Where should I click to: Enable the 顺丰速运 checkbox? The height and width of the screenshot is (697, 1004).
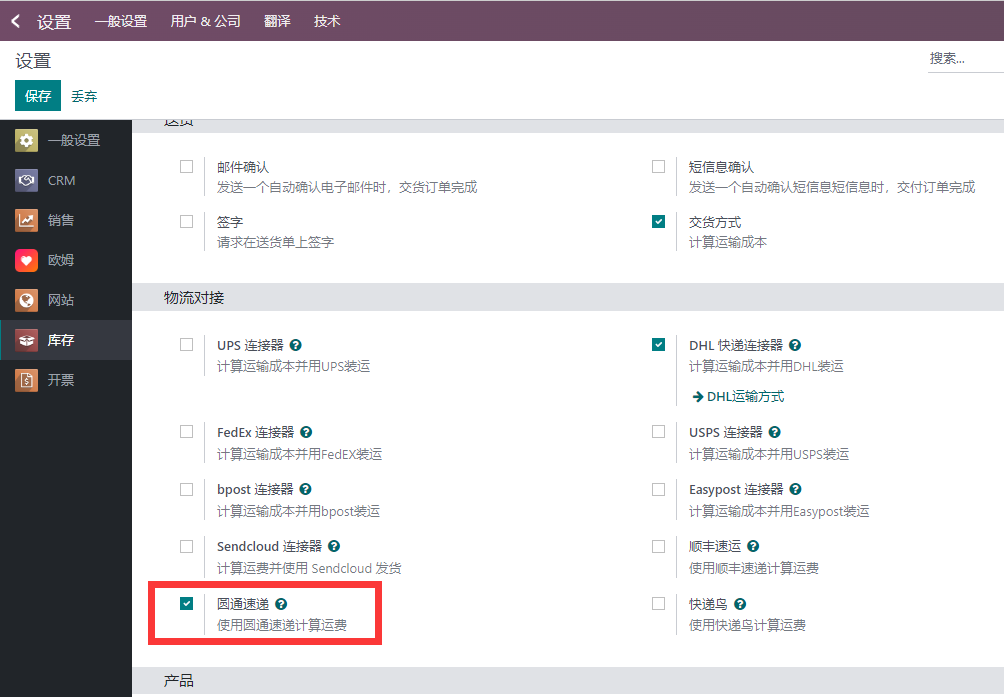658,546
